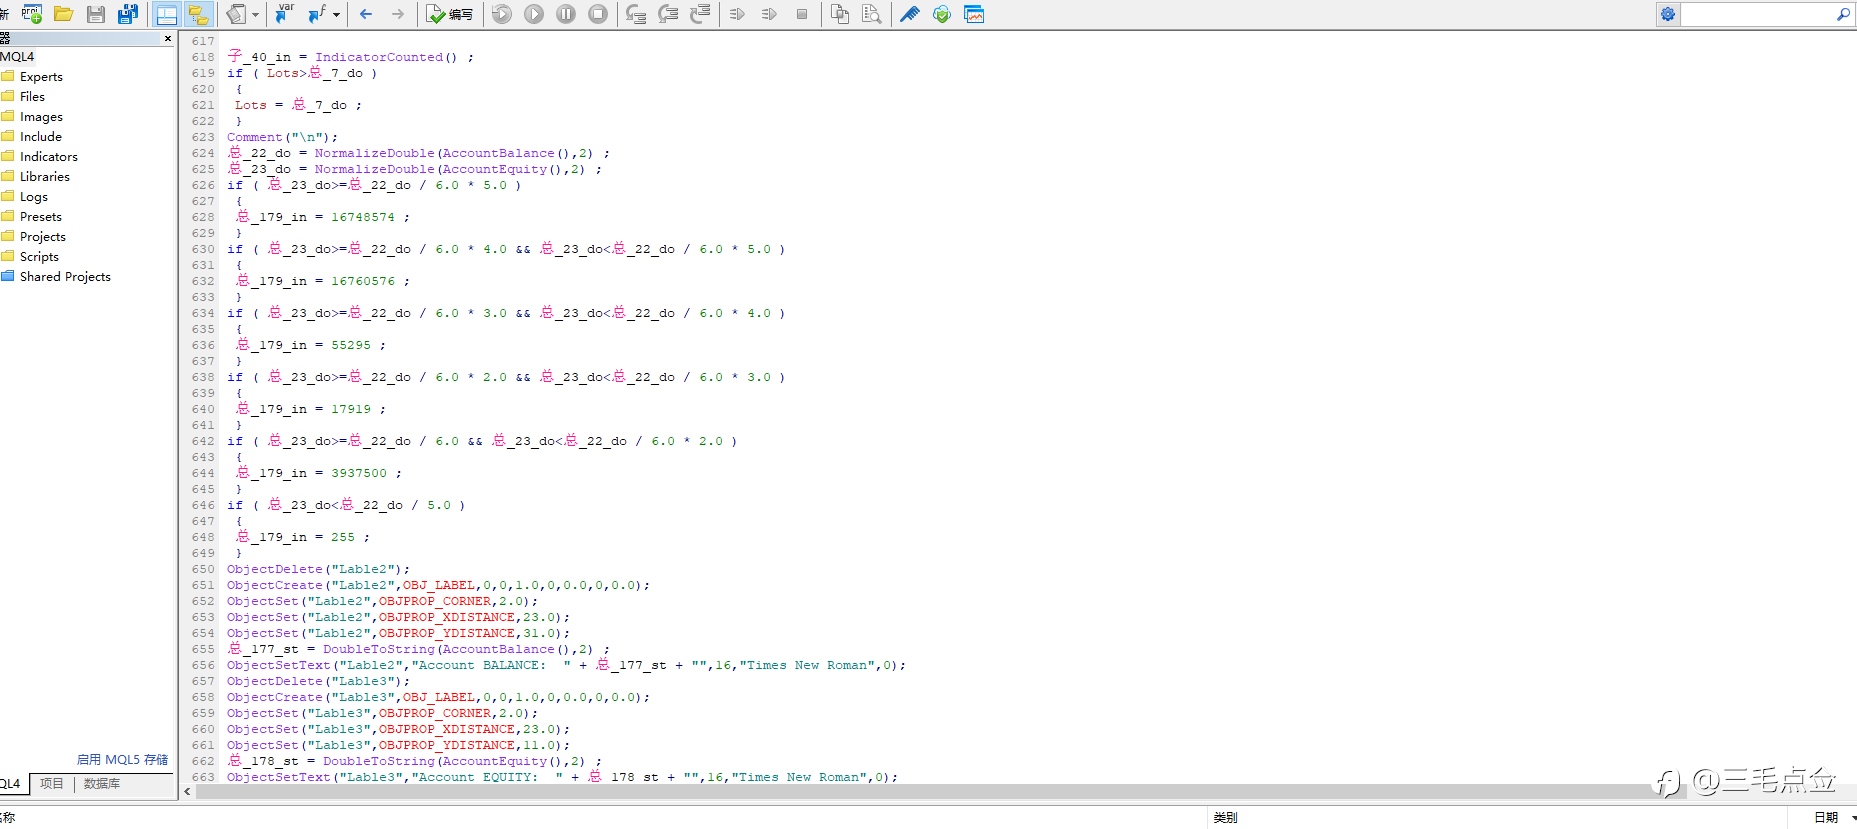Open the styler toolbar icon

point(236,14)
